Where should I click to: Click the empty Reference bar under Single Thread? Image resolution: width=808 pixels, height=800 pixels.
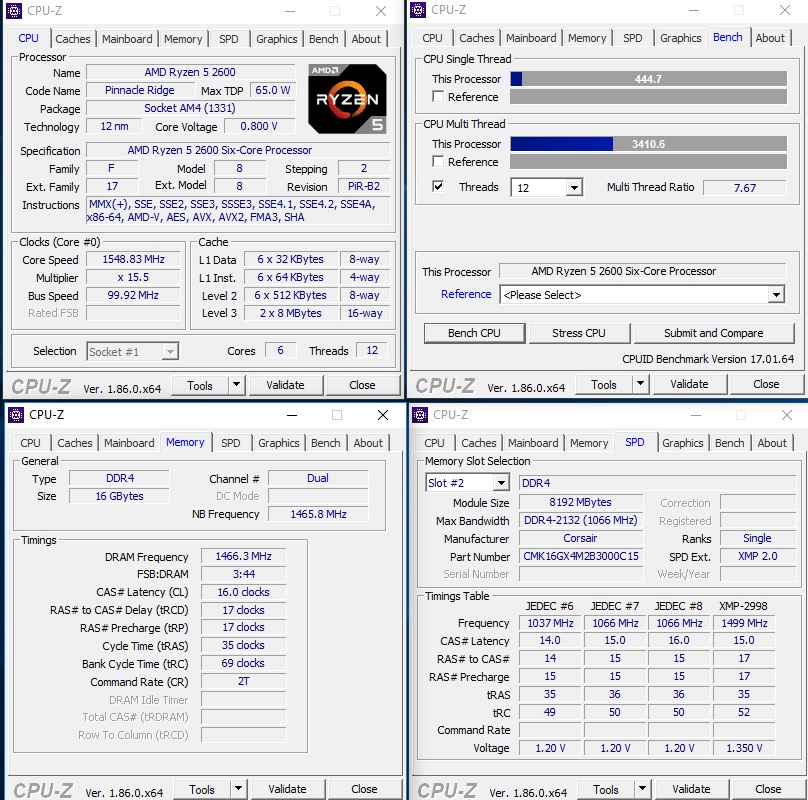tap(649, 97)
